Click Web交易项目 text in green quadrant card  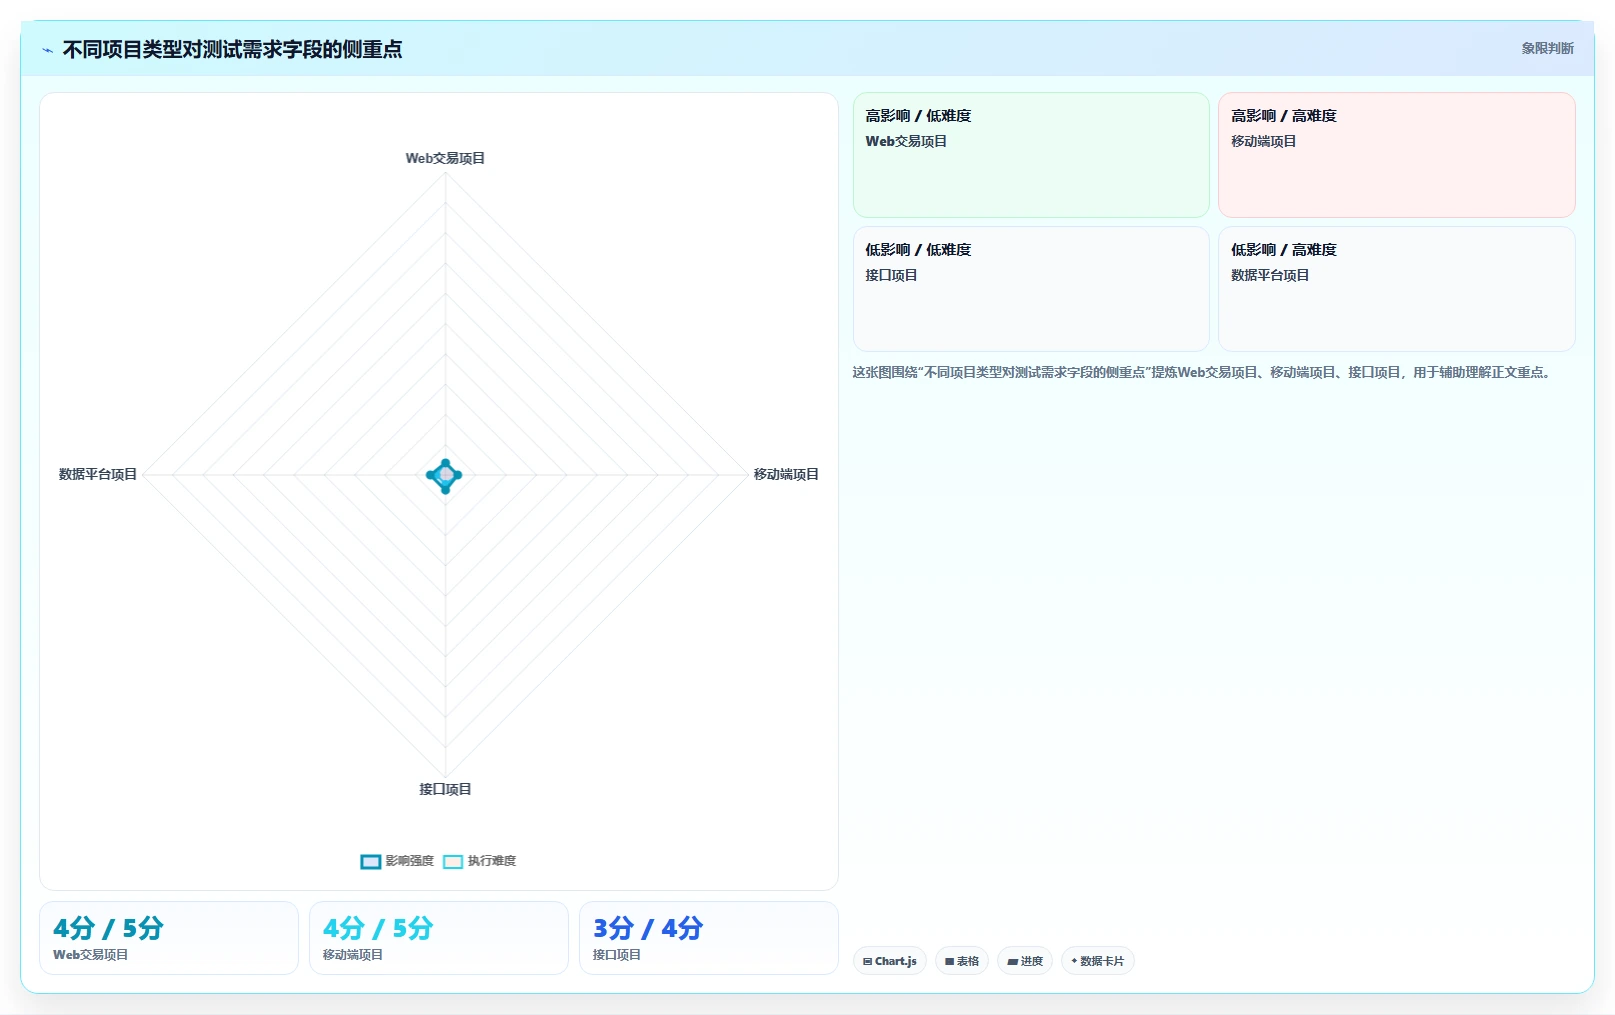[906, 141]
